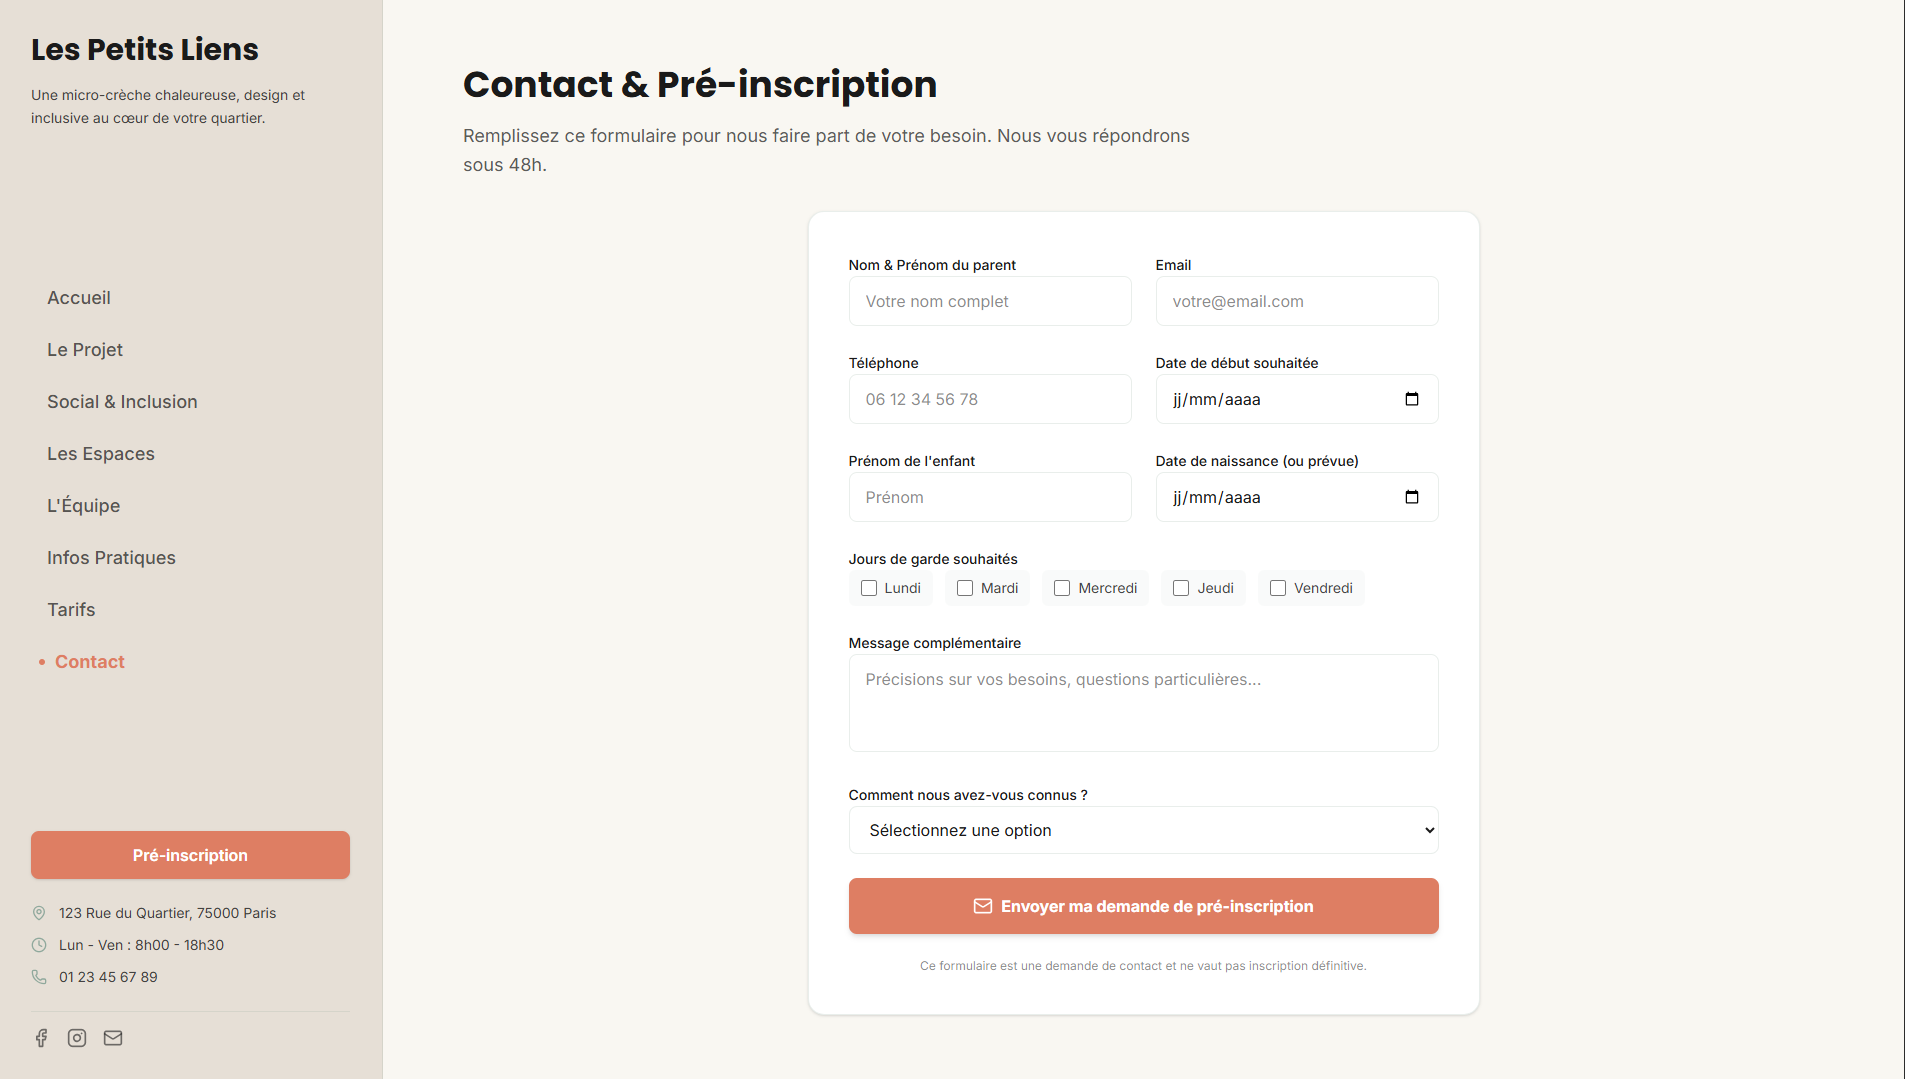The width and height of the screenshot is (1905, 1079).
Task: Open calendar picker for Date de début souhaitée
Action: pyautogui.click(x=1411, y=399)
